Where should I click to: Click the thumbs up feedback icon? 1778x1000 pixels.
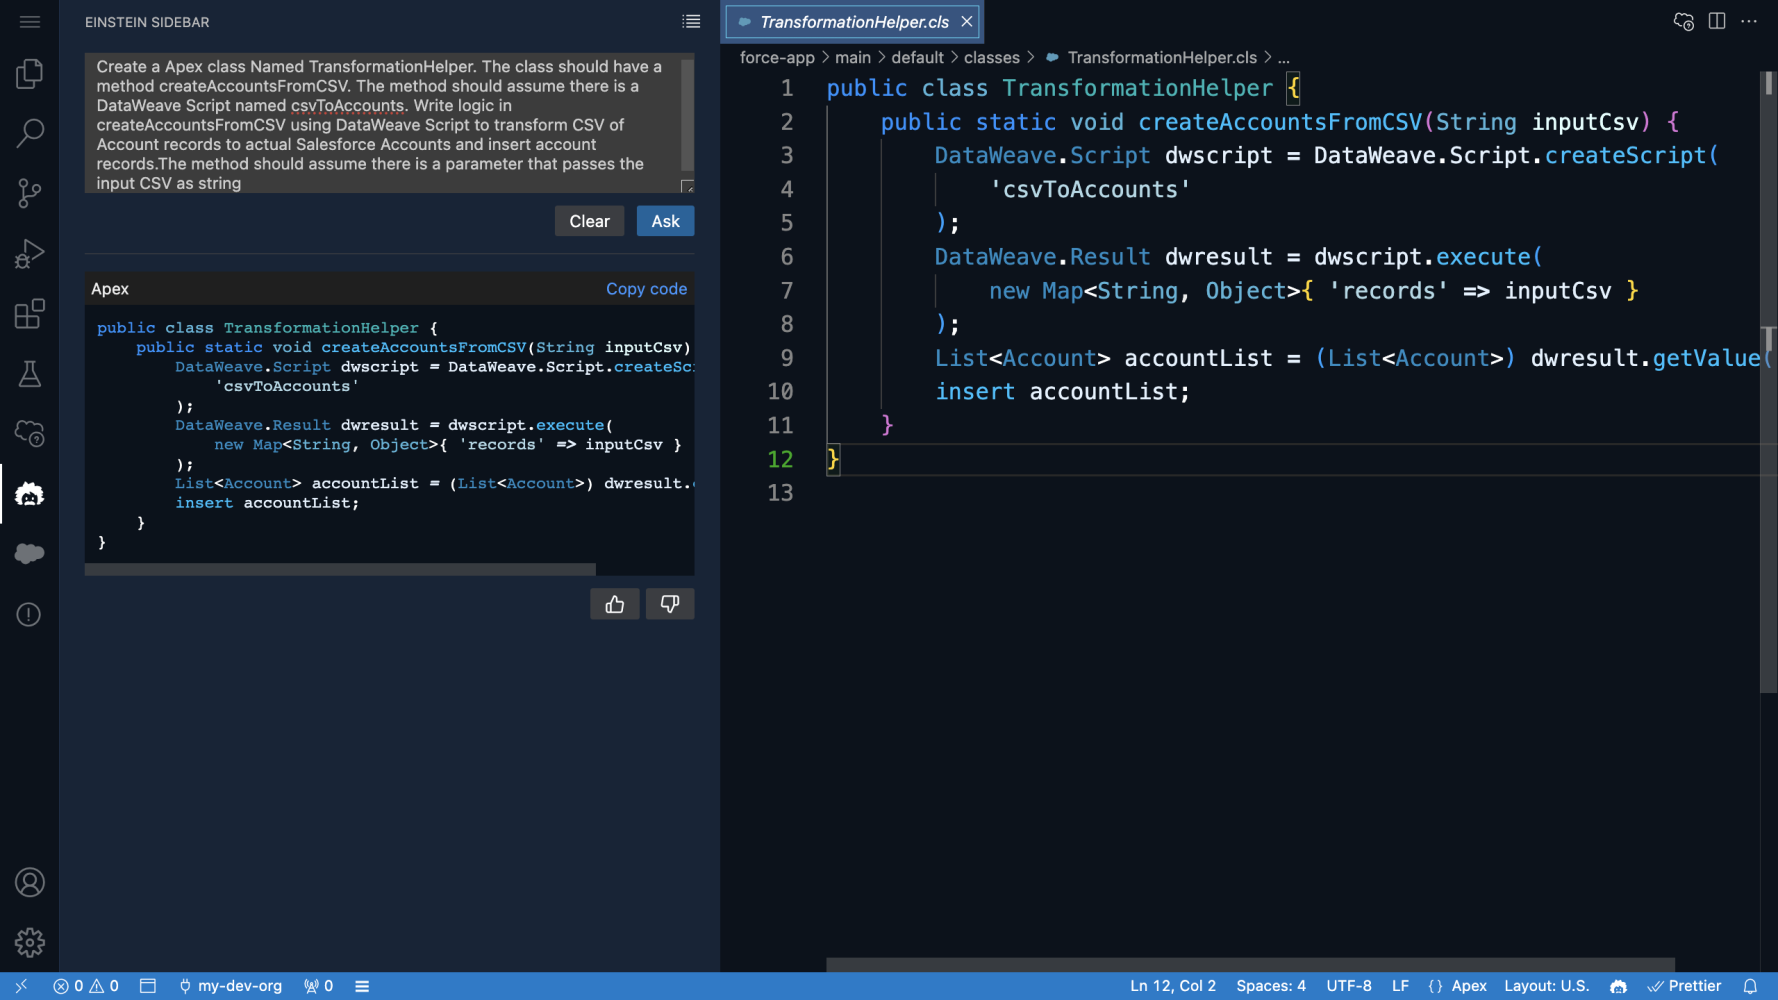pos(614,604)
